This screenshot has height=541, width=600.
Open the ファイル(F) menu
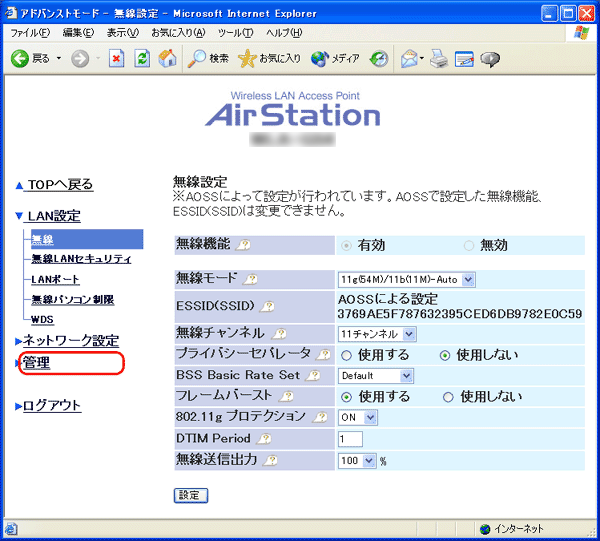(x=30, y=33)
